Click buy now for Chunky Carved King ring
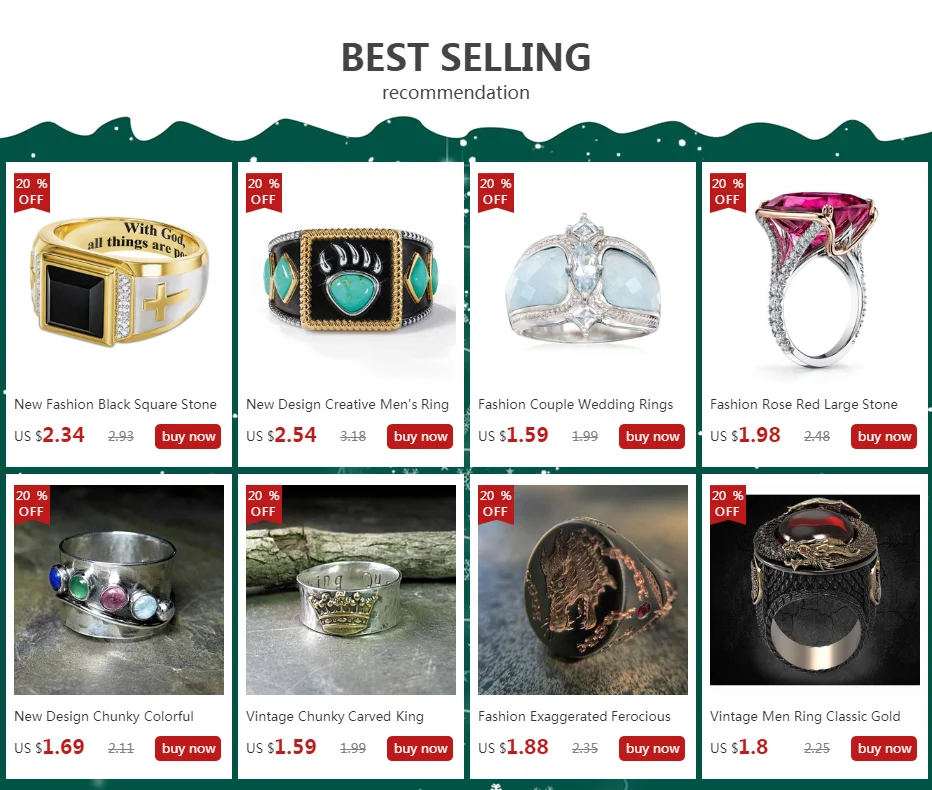The width and height of the screenshot is (932, 790). (420, 748)
